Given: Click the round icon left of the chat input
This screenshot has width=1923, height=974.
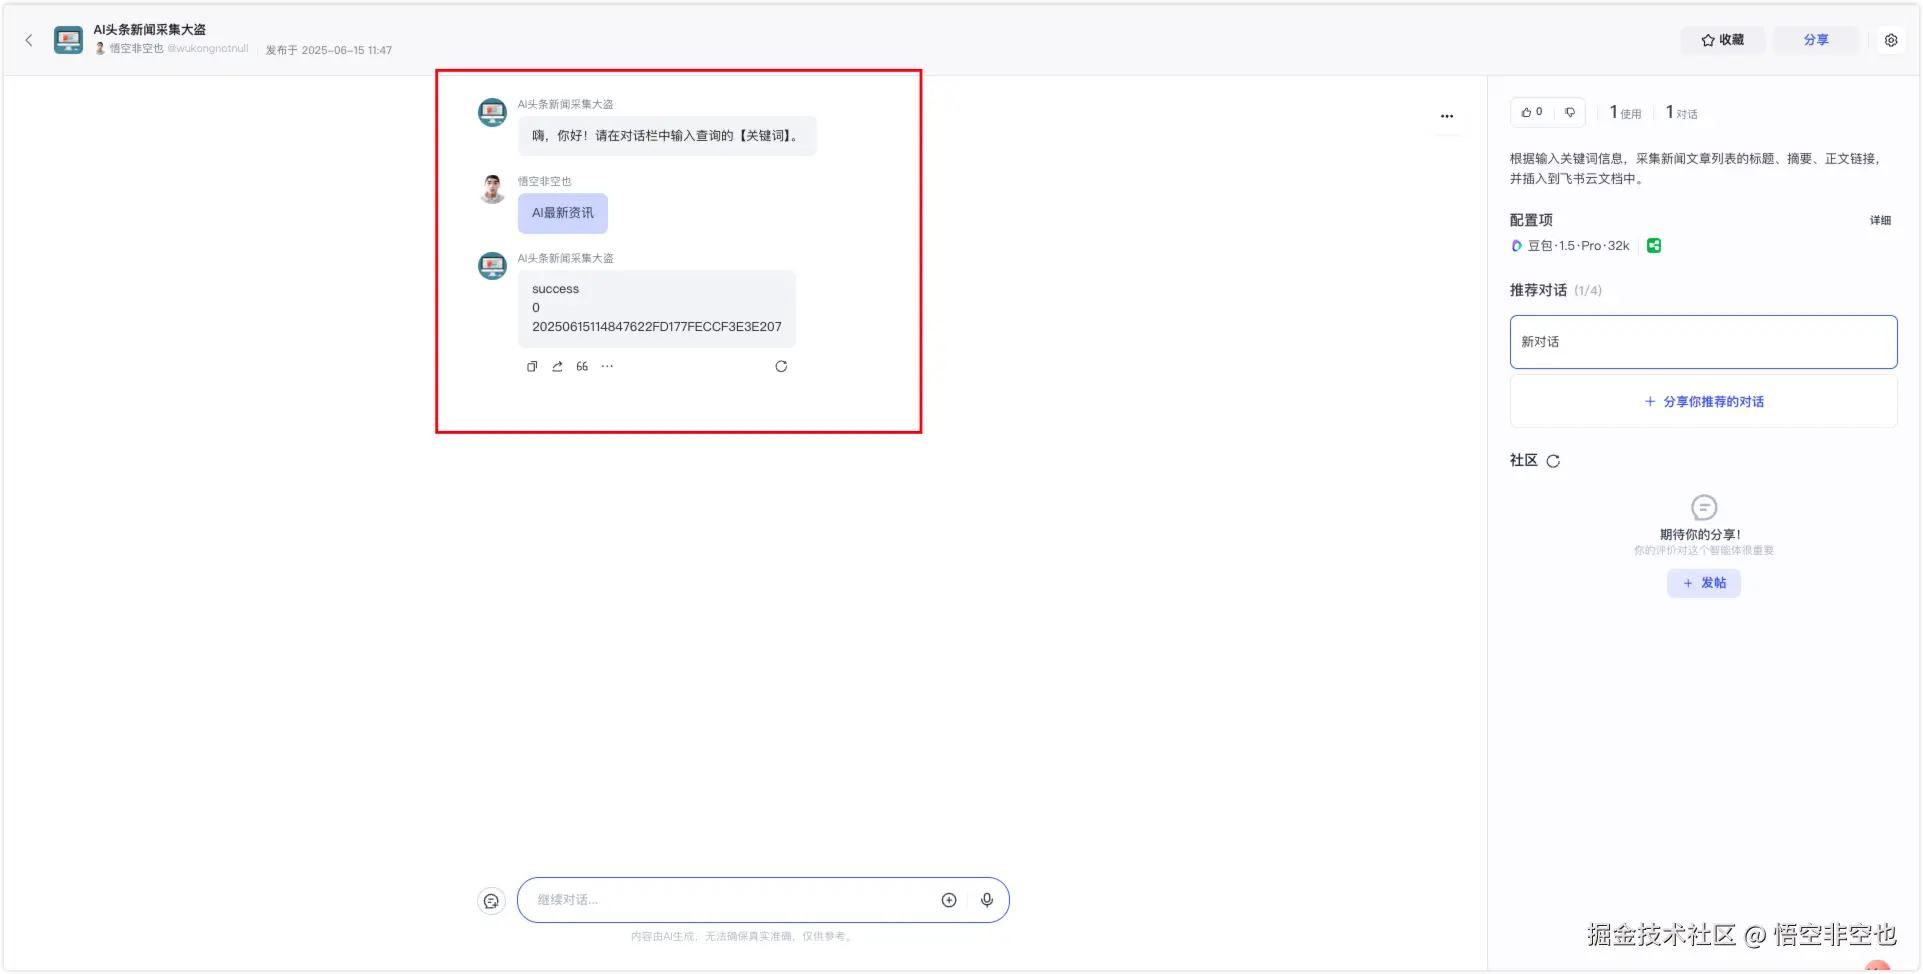Looking at the screenshot, I should (491, 901).
